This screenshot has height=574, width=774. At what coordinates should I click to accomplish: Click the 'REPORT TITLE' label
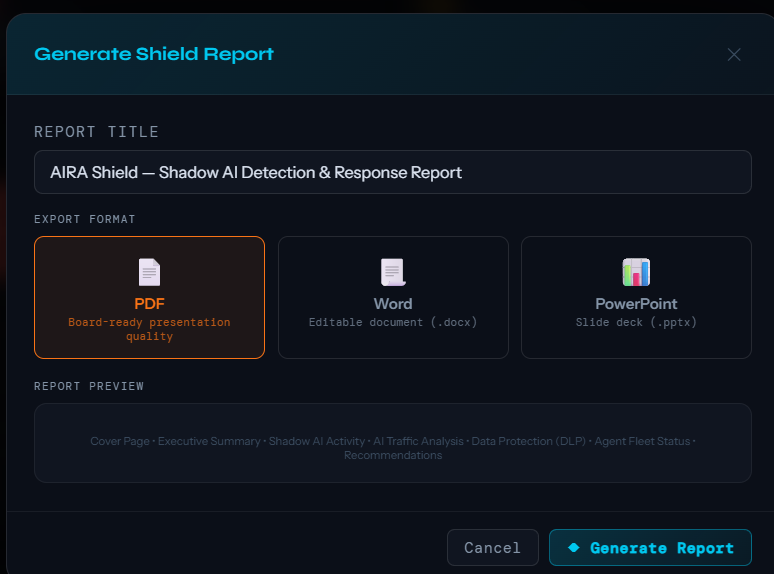[96, 132]
